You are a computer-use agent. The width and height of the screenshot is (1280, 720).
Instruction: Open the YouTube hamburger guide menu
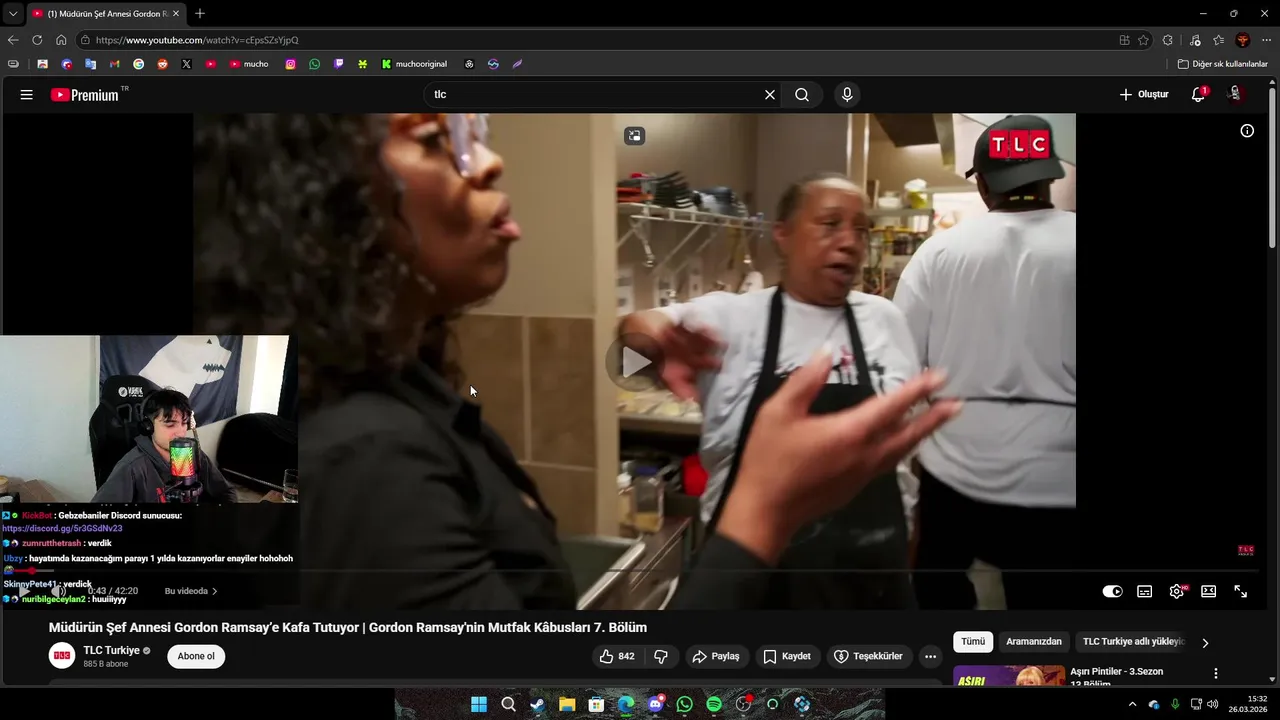(27, 95)
